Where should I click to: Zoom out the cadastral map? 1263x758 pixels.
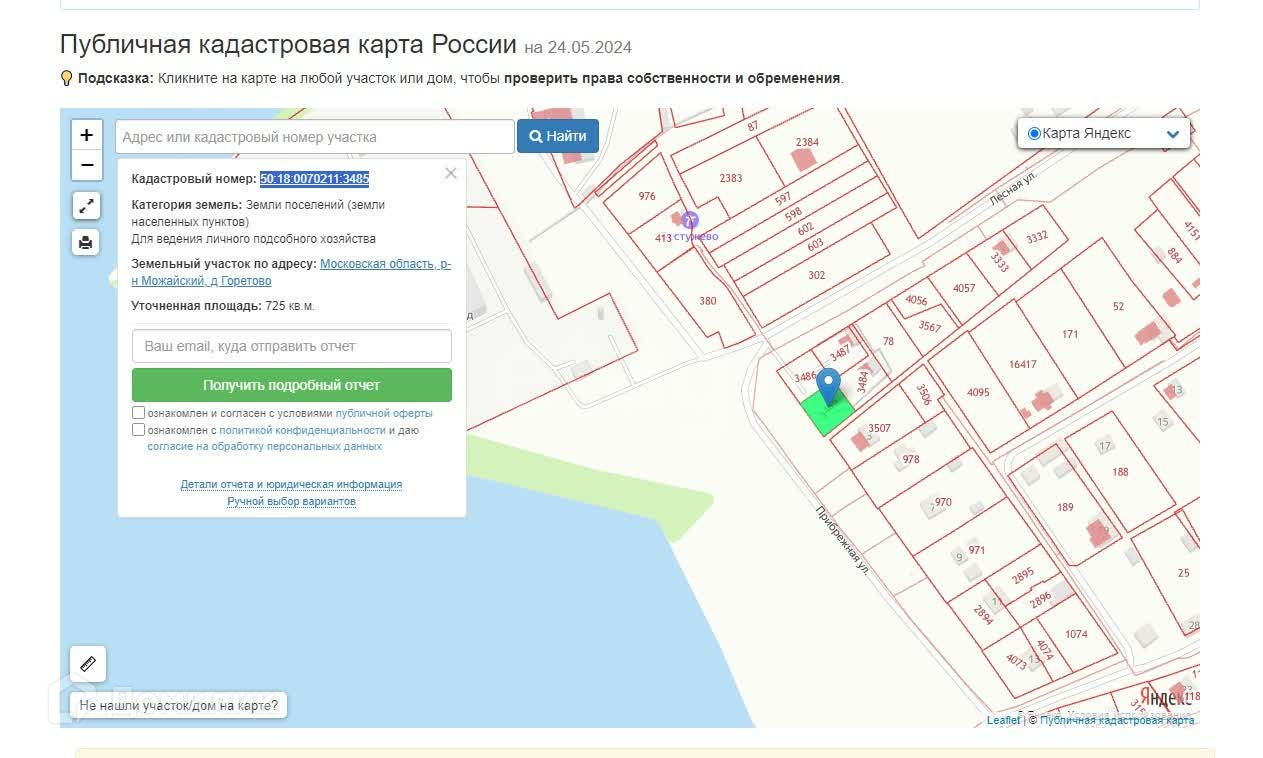tap(87, 165)
